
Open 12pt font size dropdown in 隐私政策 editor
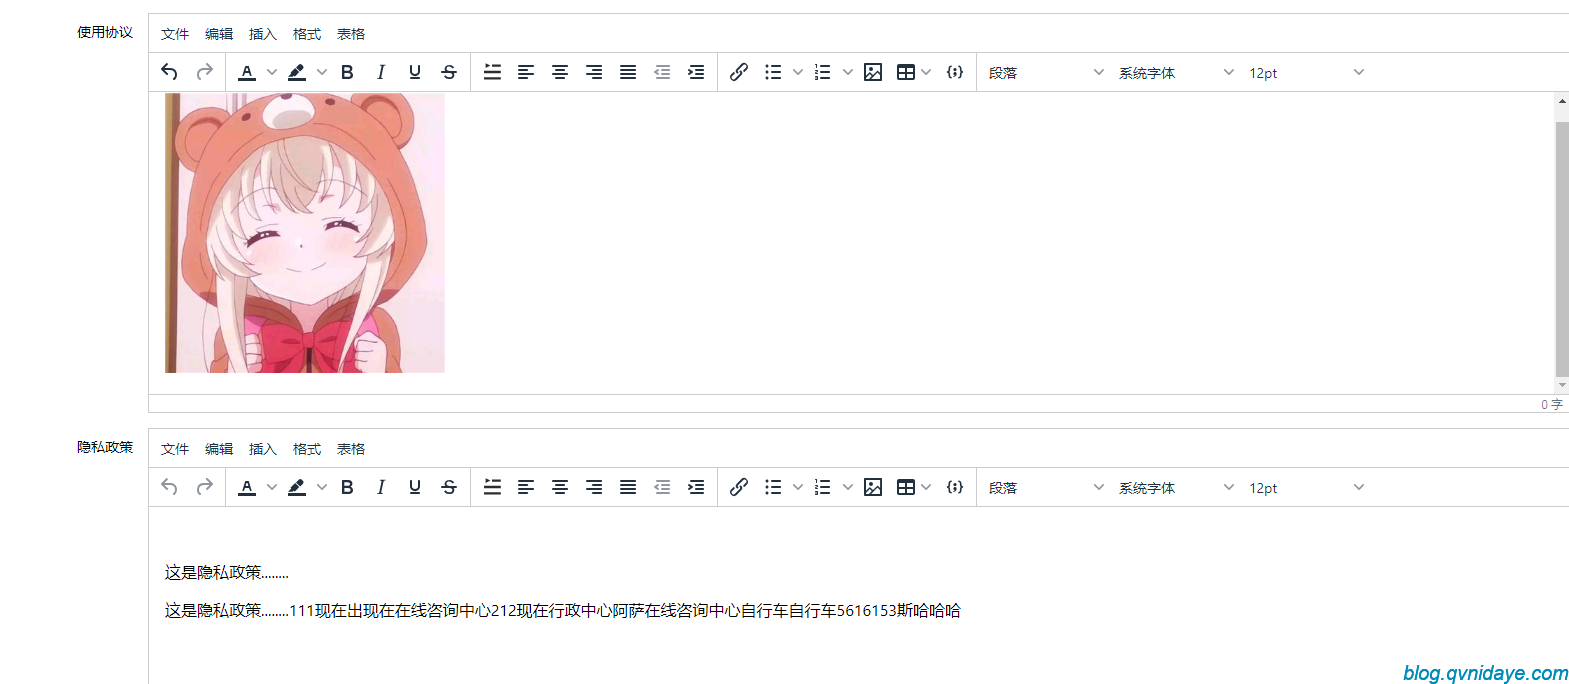(1306, 487)
